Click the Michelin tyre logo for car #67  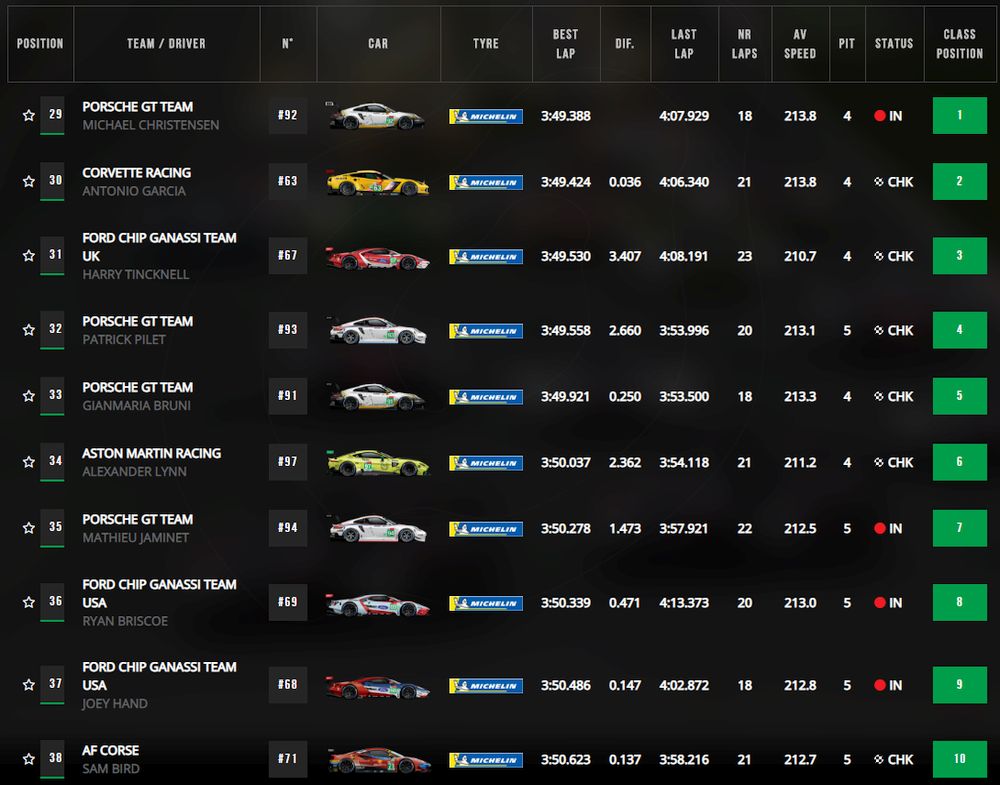pos(486,256)
